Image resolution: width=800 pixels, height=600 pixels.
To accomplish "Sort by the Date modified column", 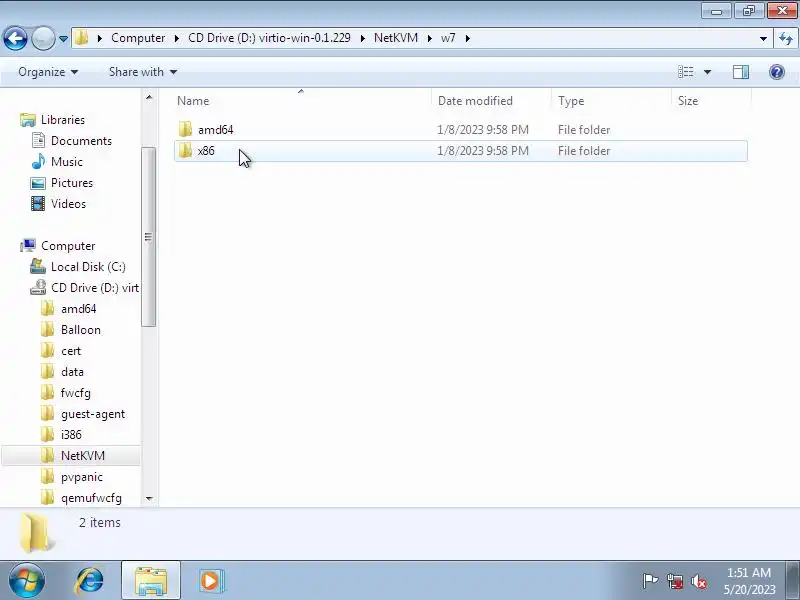I will (491, 101).
